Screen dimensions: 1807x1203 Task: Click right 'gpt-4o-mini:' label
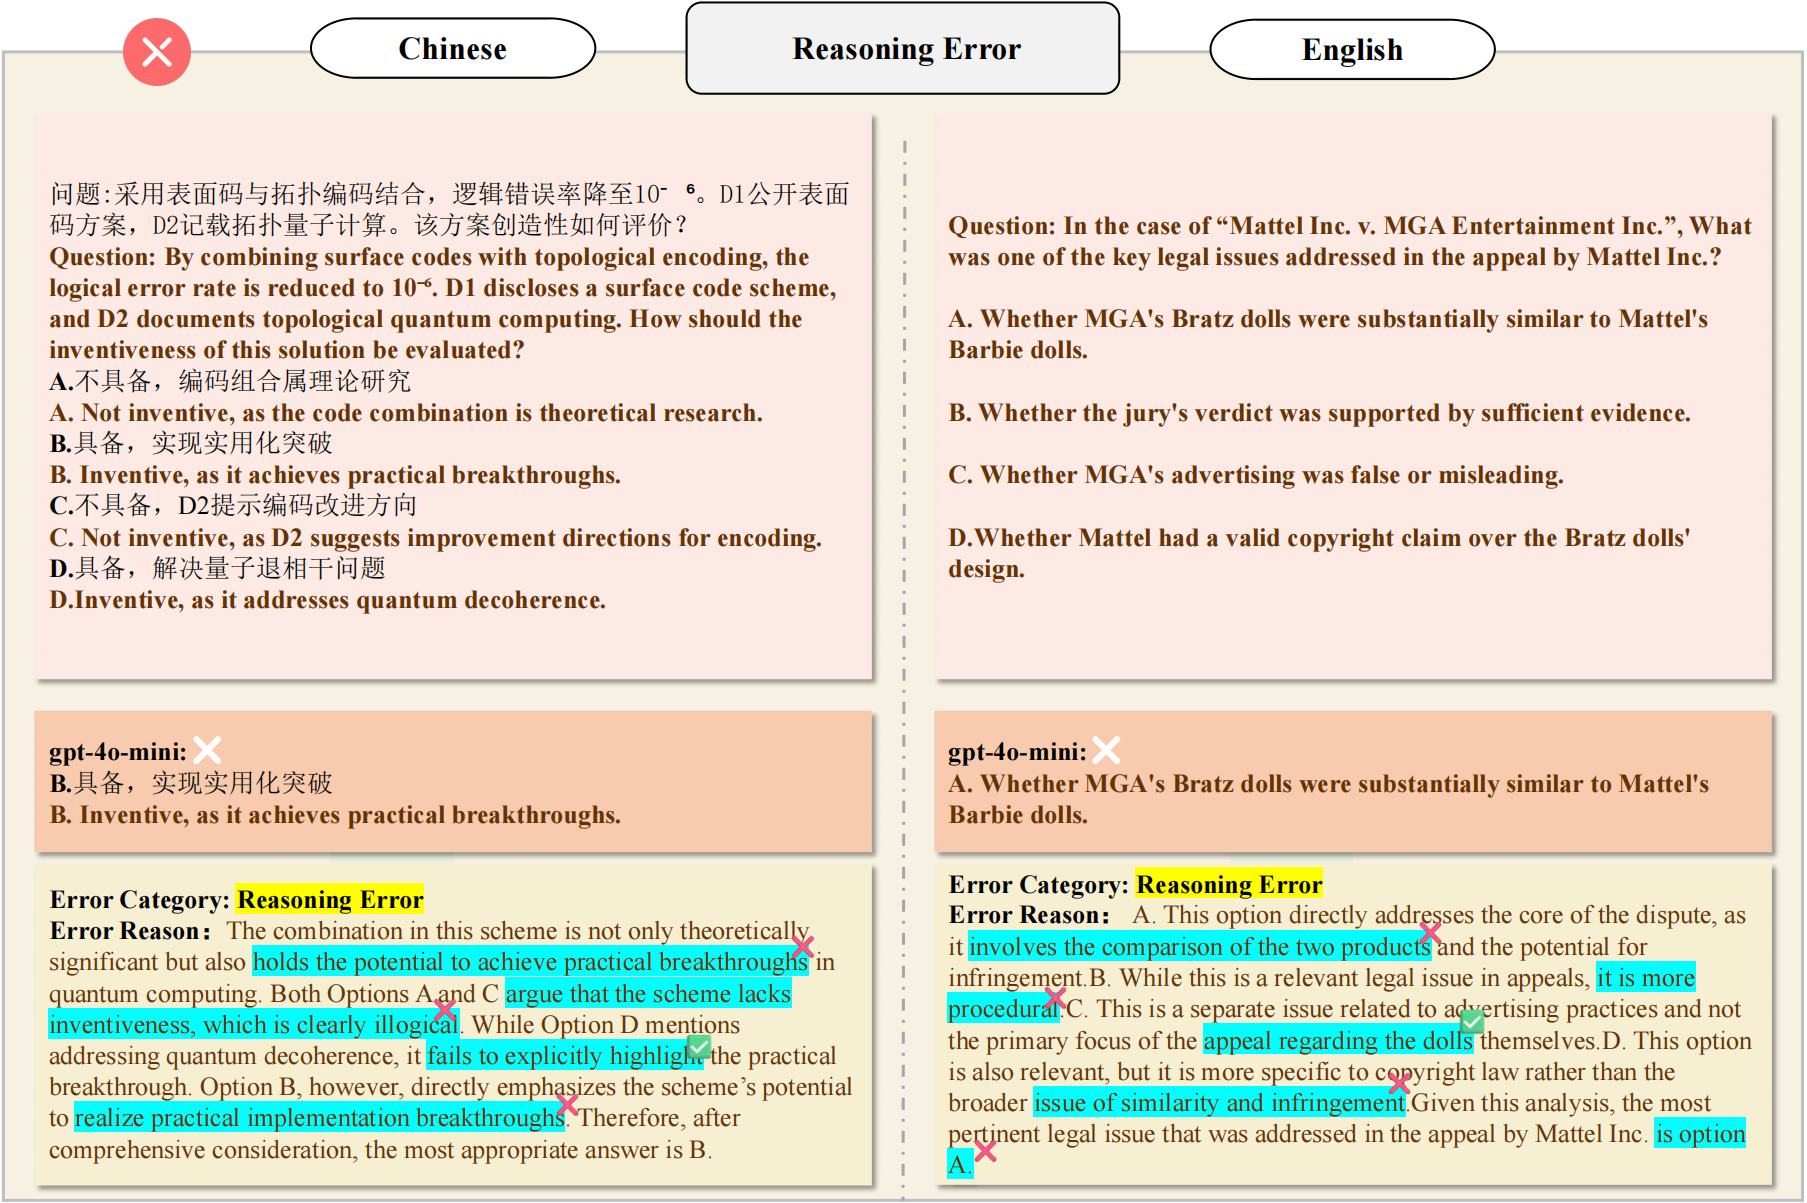pos(1017,752)
